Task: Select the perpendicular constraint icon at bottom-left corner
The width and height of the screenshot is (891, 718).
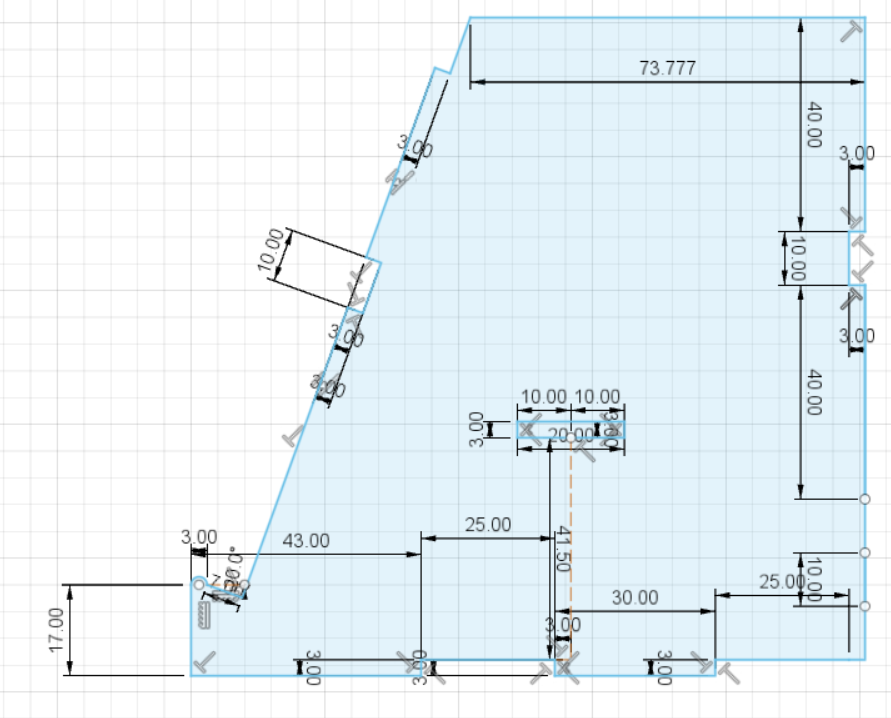Action: 203,662
